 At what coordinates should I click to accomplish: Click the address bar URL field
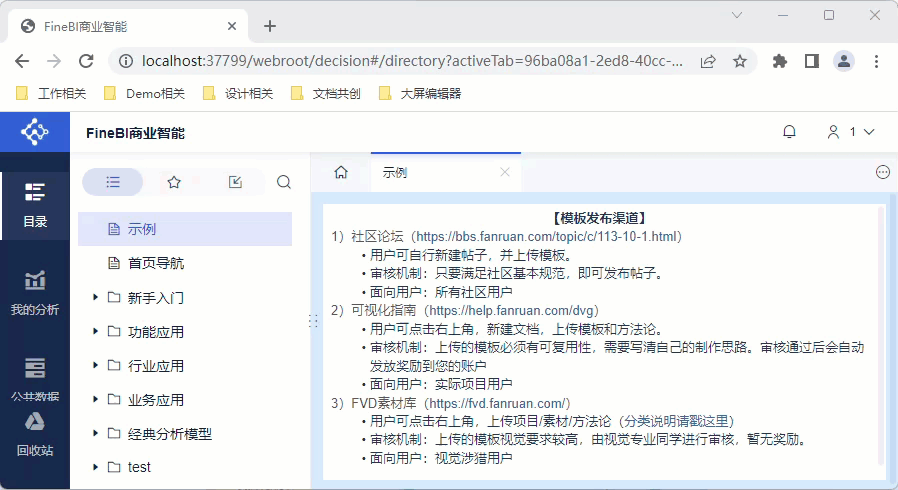(412, 61)
